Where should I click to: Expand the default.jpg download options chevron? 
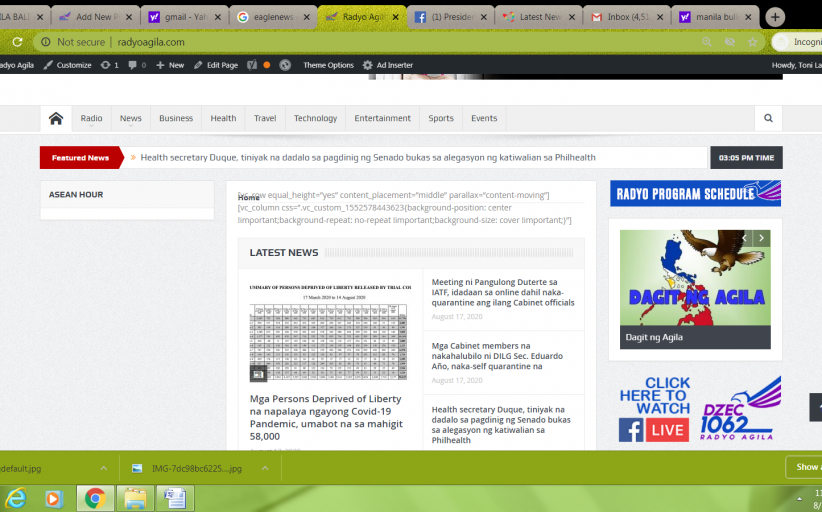[103, 468]
